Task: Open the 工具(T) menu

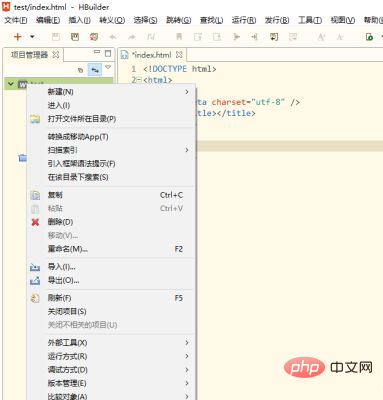Action: click(x=310, y=20)
